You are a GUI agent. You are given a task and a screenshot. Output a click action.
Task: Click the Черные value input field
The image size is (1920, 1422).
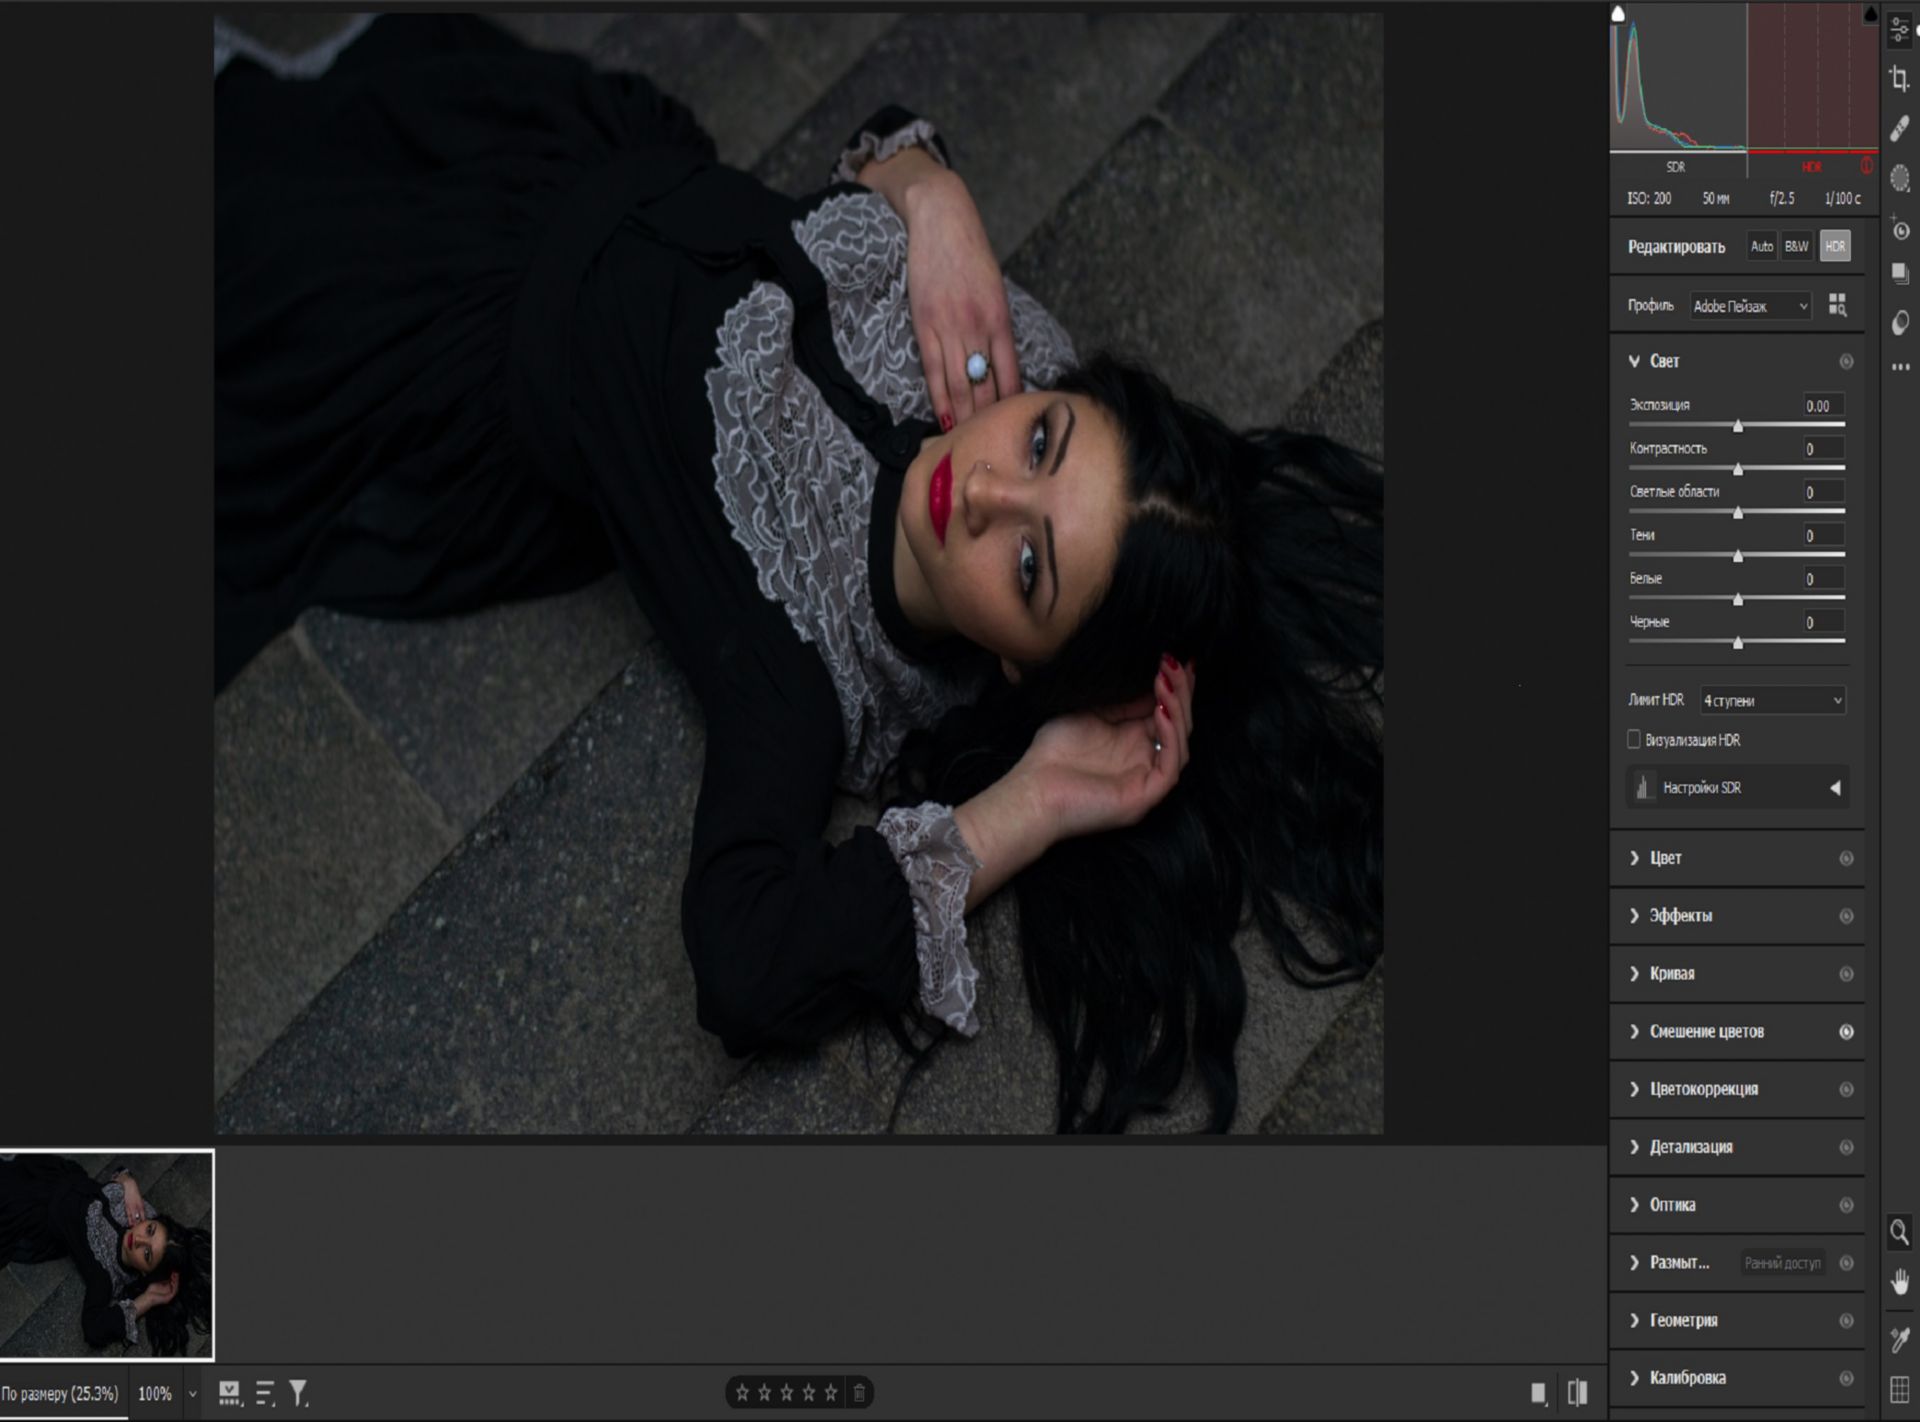[1823, 622]
